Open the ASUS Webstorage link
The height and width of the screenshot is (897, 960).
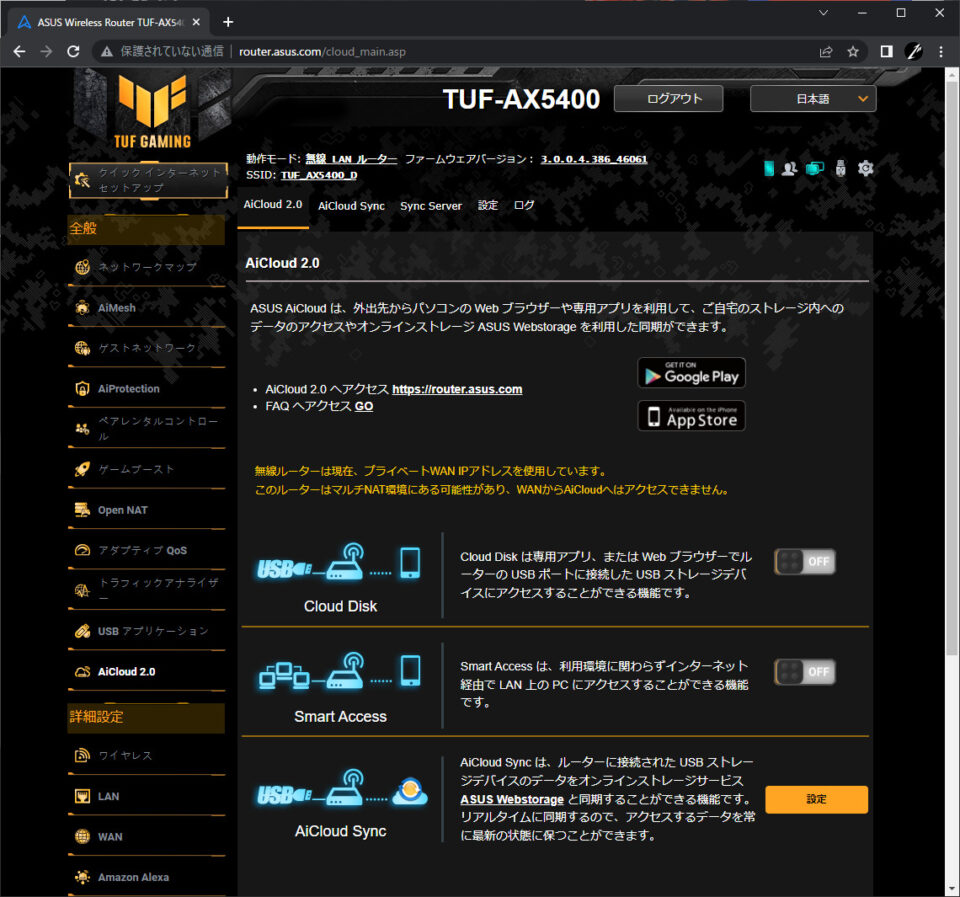tap(512, 800)
